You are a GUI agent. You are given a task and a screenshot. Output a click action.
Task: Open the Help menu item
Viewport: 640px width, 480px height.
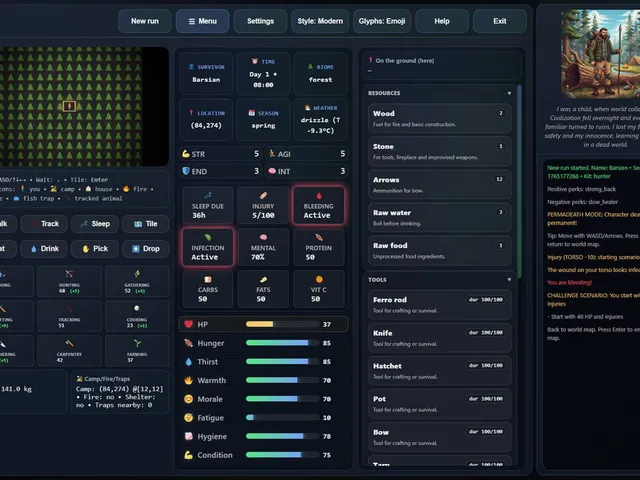pos(442,21)
